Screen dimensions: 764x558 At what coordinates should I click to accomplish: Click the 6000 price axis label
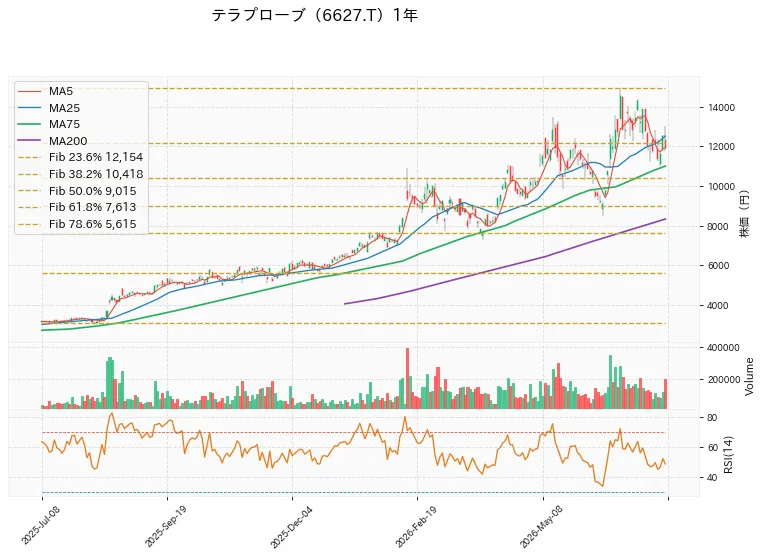click(718, 266)
